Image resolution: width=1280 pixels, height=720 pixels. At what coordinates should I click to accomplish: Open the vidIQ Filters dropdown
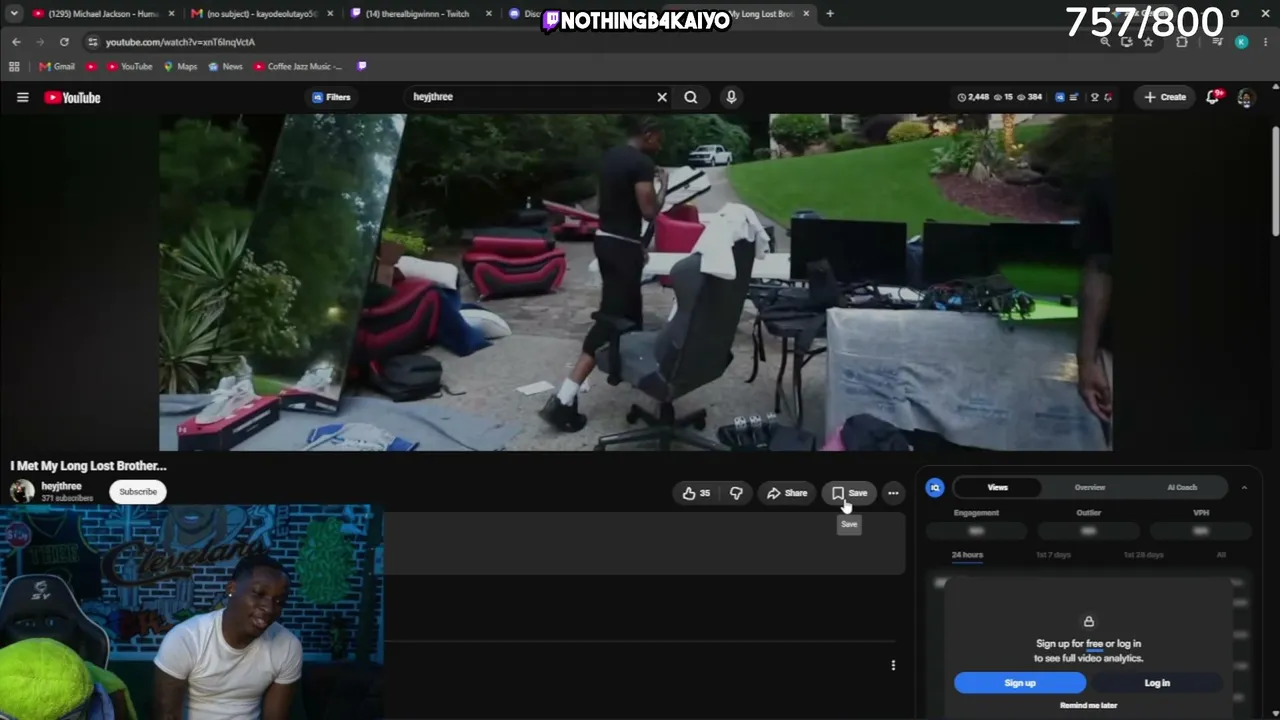tap(331, 97)
